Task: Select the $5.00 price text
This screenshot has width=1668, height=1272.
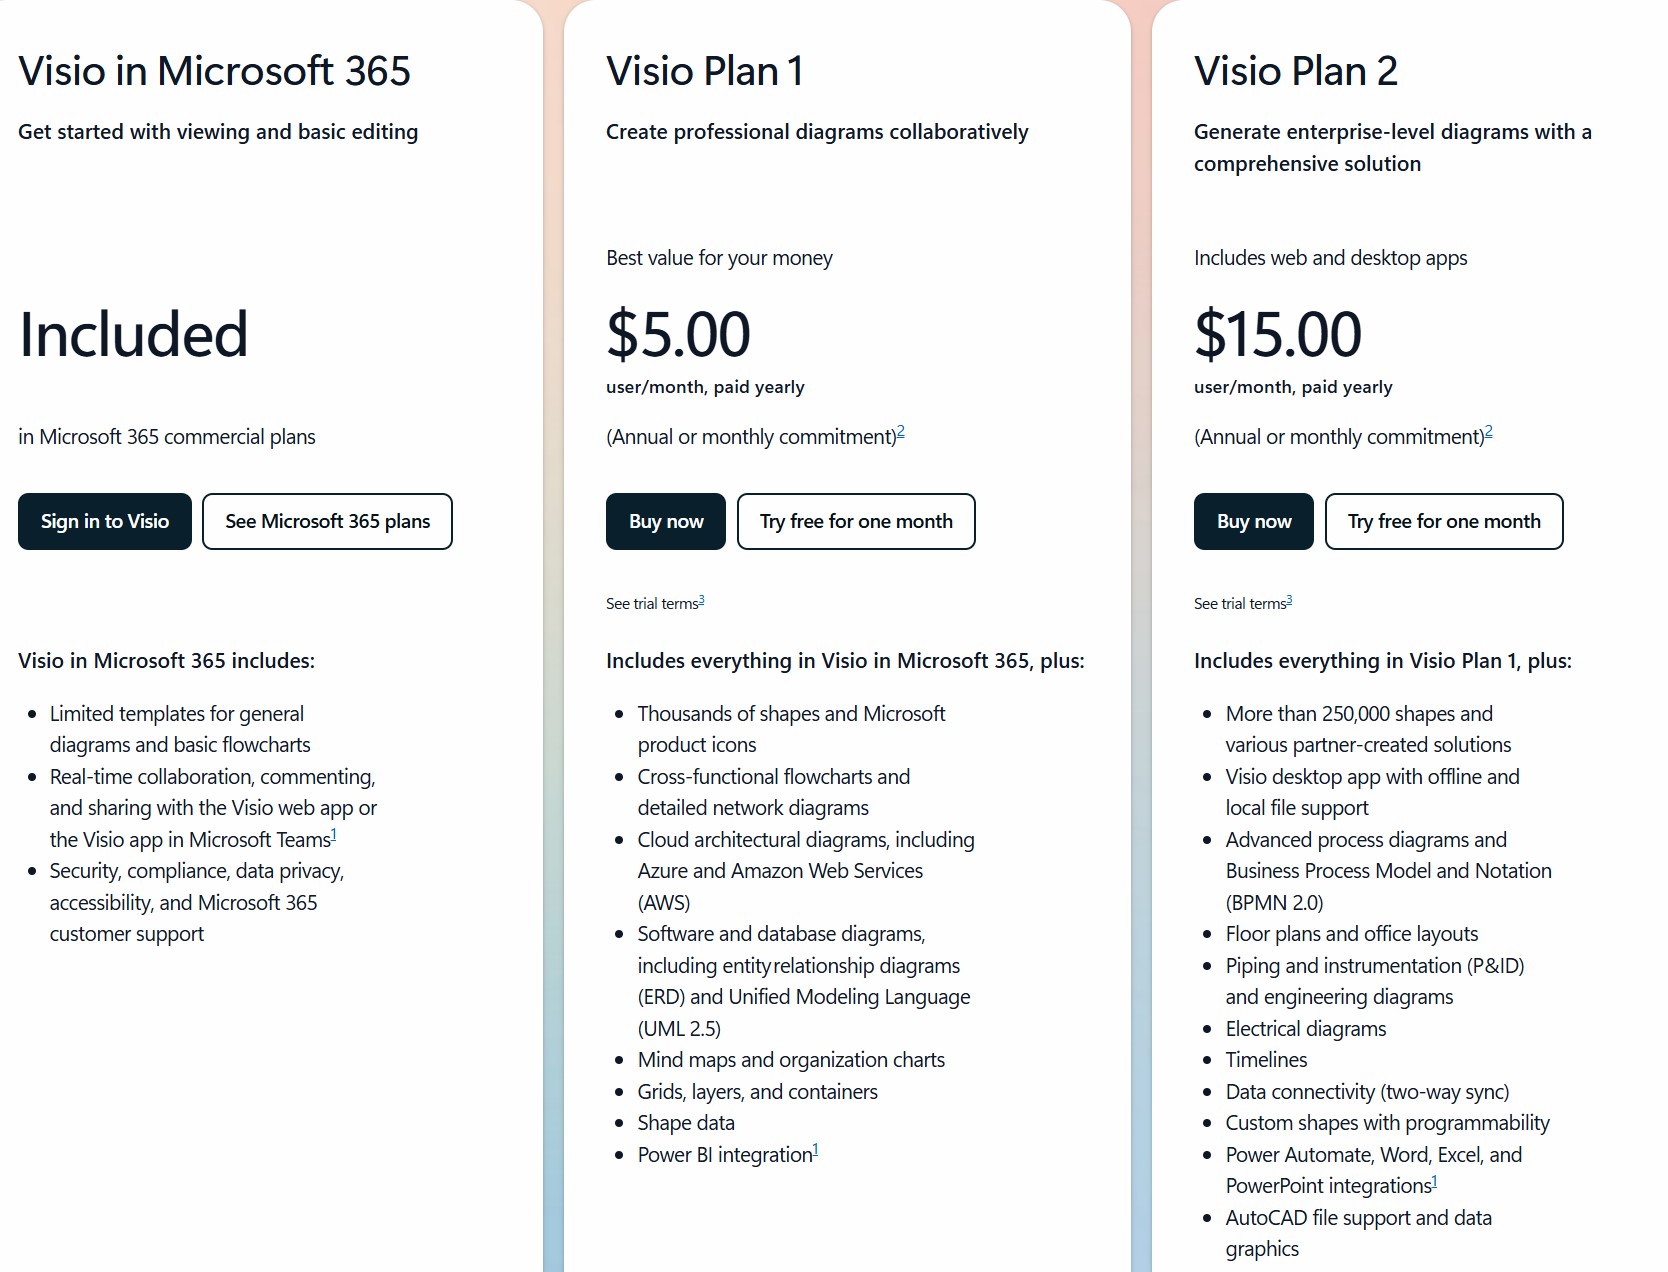Action: (677, 333)
